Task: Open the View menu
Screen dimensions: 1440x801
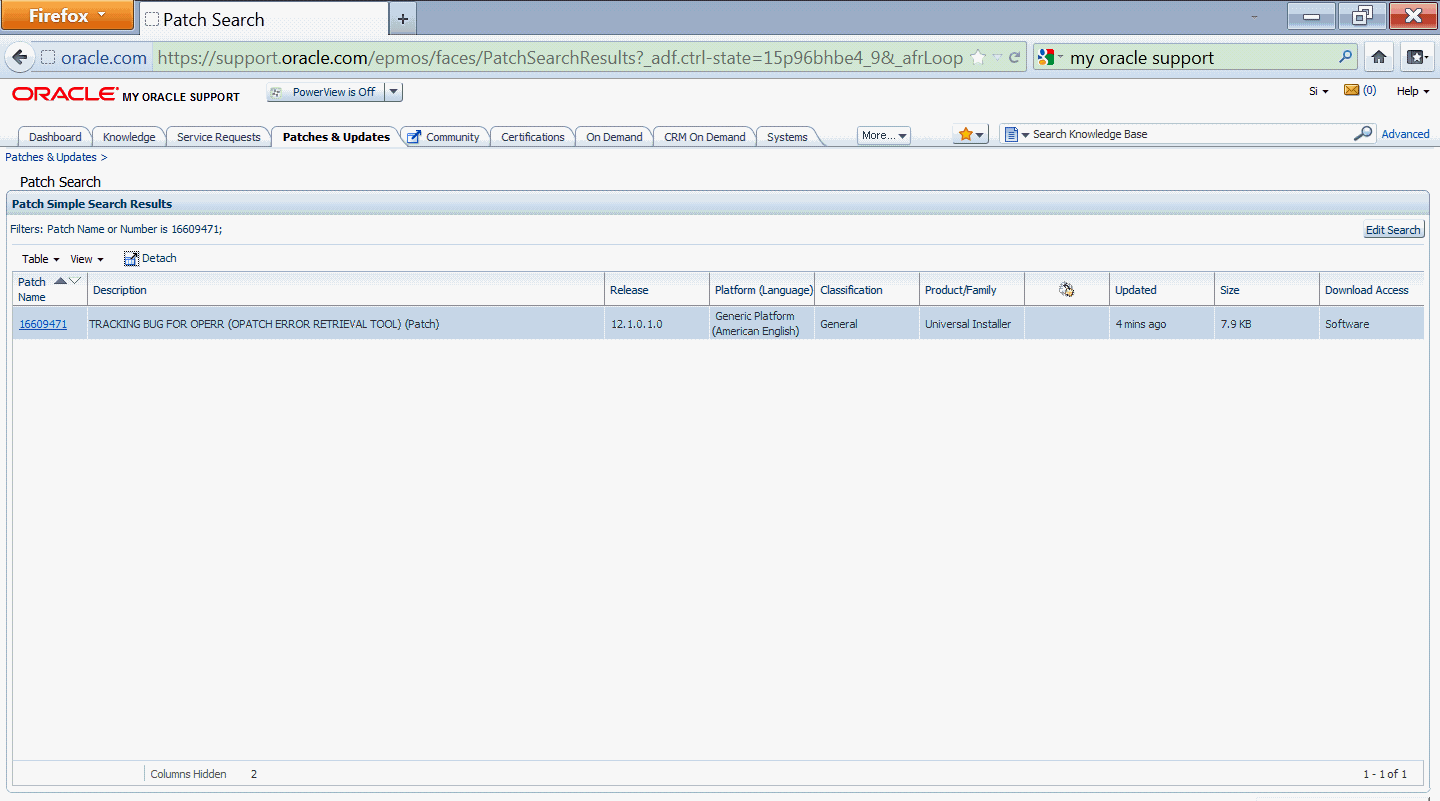Action: [87, 259]
